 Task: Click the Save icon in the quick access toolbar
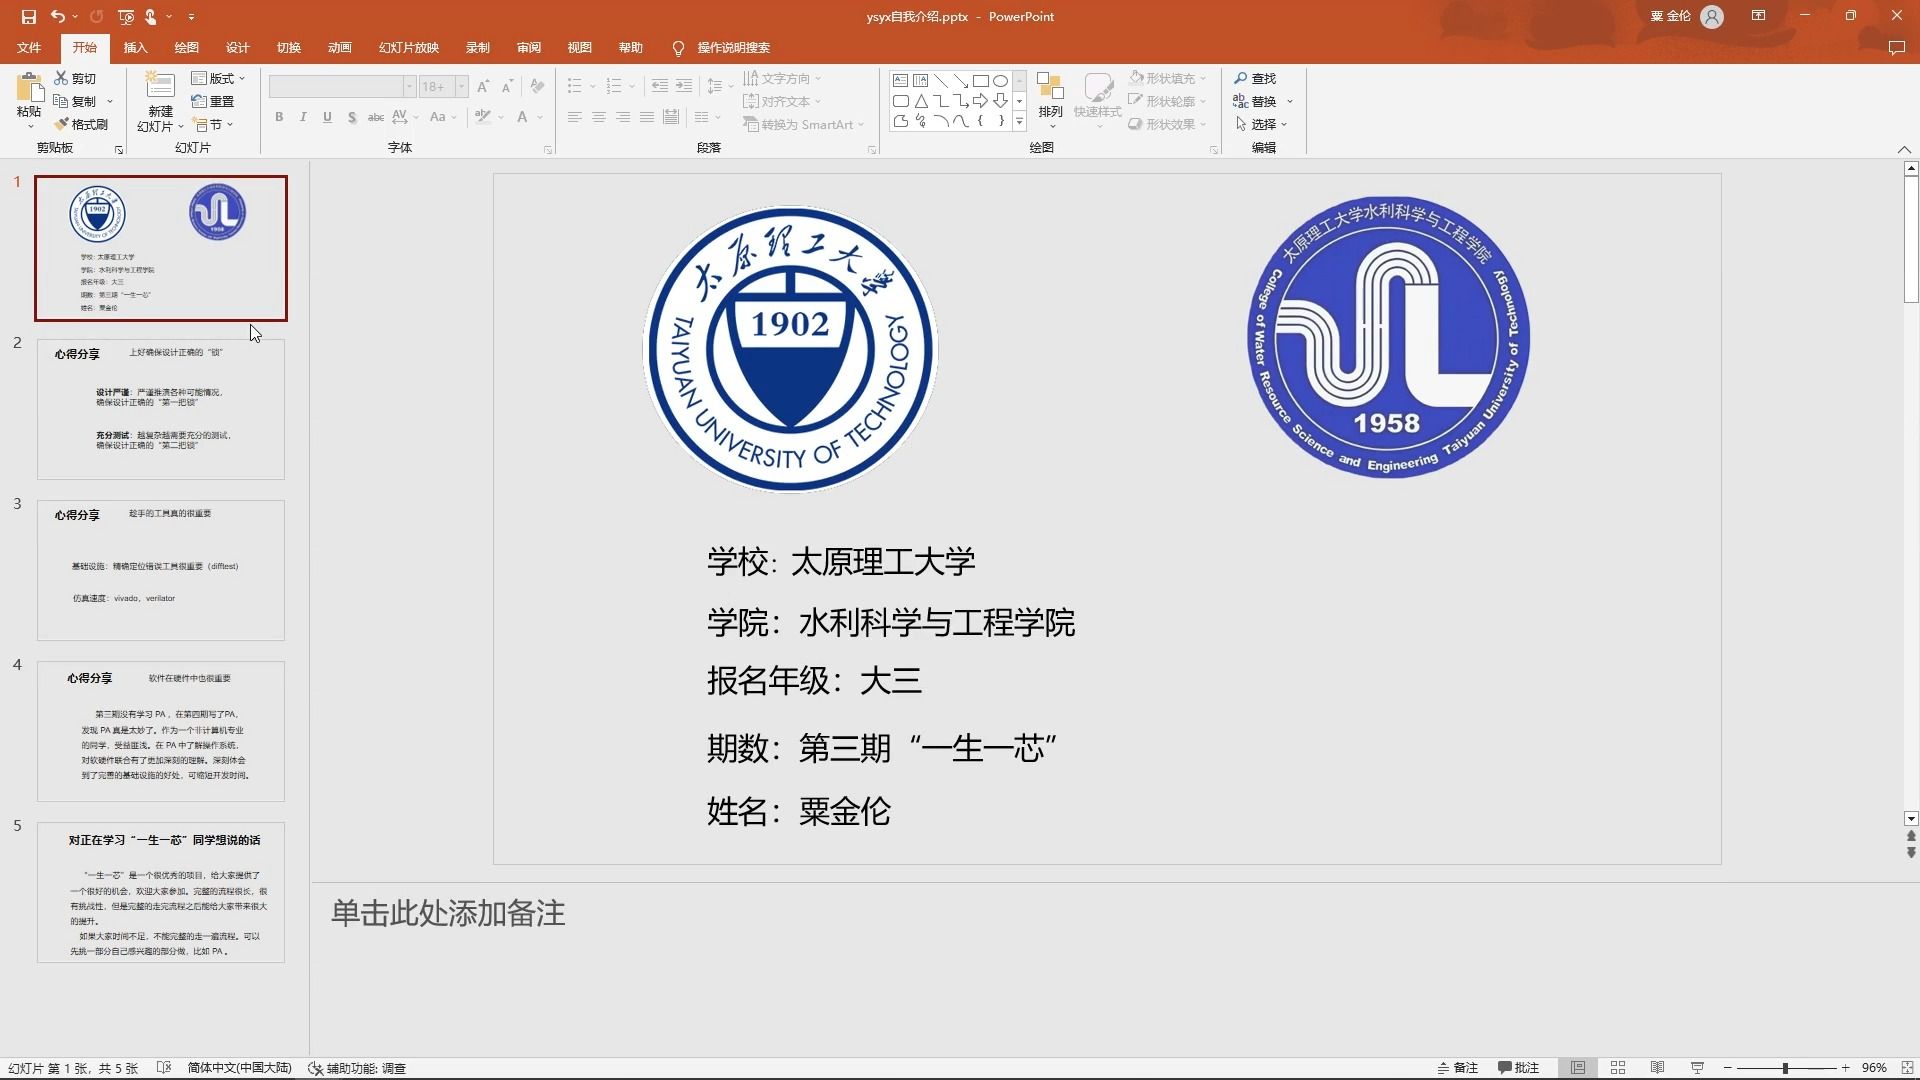(x=28, y=16)
